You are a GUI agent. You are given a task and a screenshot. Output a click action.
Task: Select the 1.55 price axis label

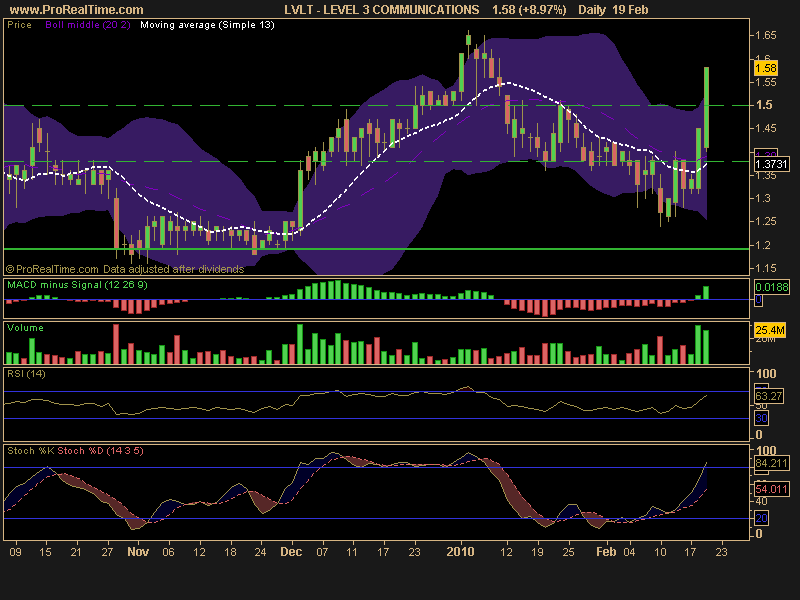[765, 82]
